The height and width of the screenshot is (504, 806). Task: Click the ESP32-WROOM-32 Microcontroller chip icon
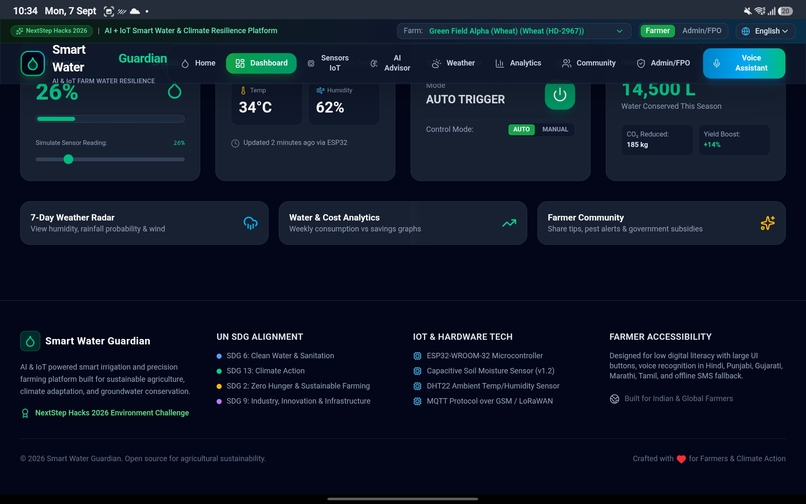(x=417, y=356)
